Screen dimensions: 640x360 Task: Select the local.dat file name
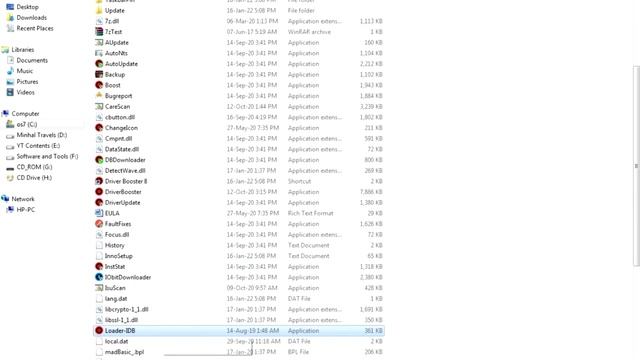(116, 341)
